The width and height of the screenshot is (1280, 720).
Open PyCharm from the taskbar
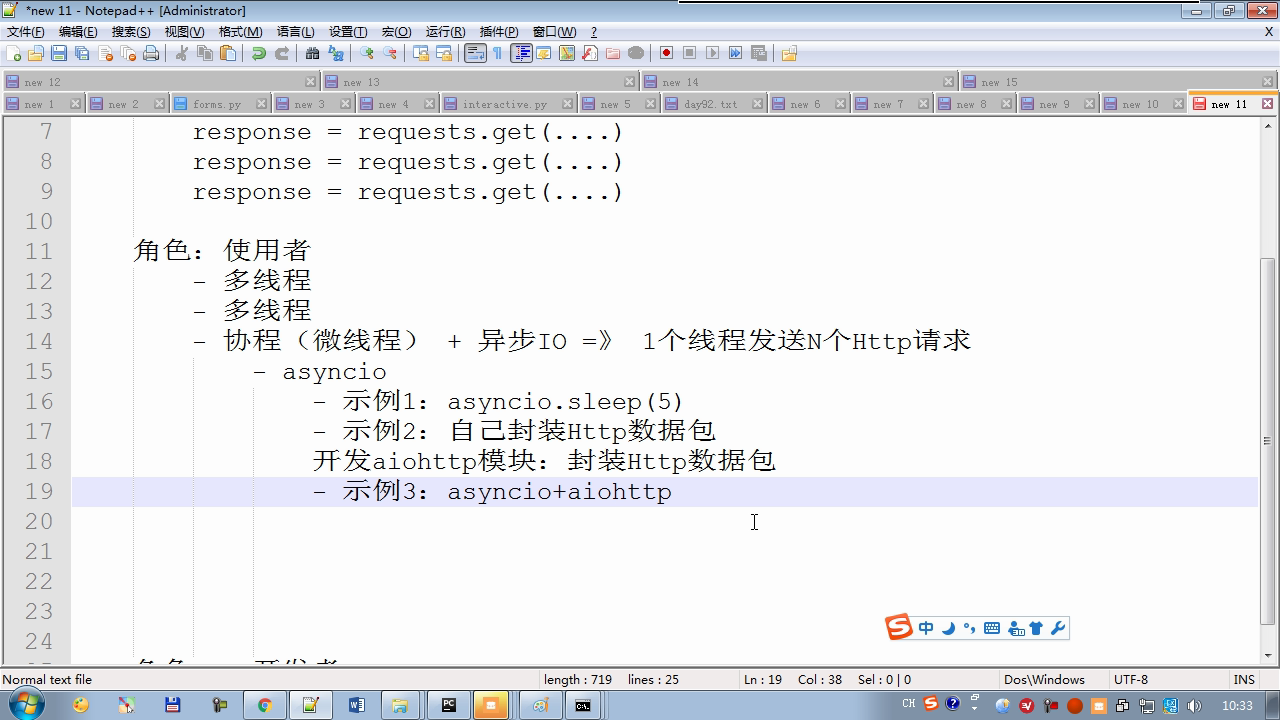448,705
